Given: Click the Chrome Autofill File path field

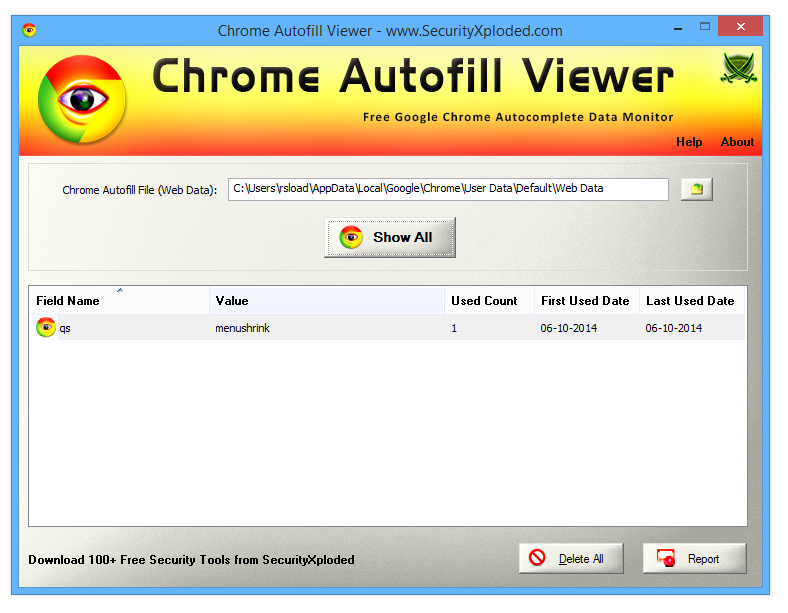Looking at the screenshot, I should [448, 189].
